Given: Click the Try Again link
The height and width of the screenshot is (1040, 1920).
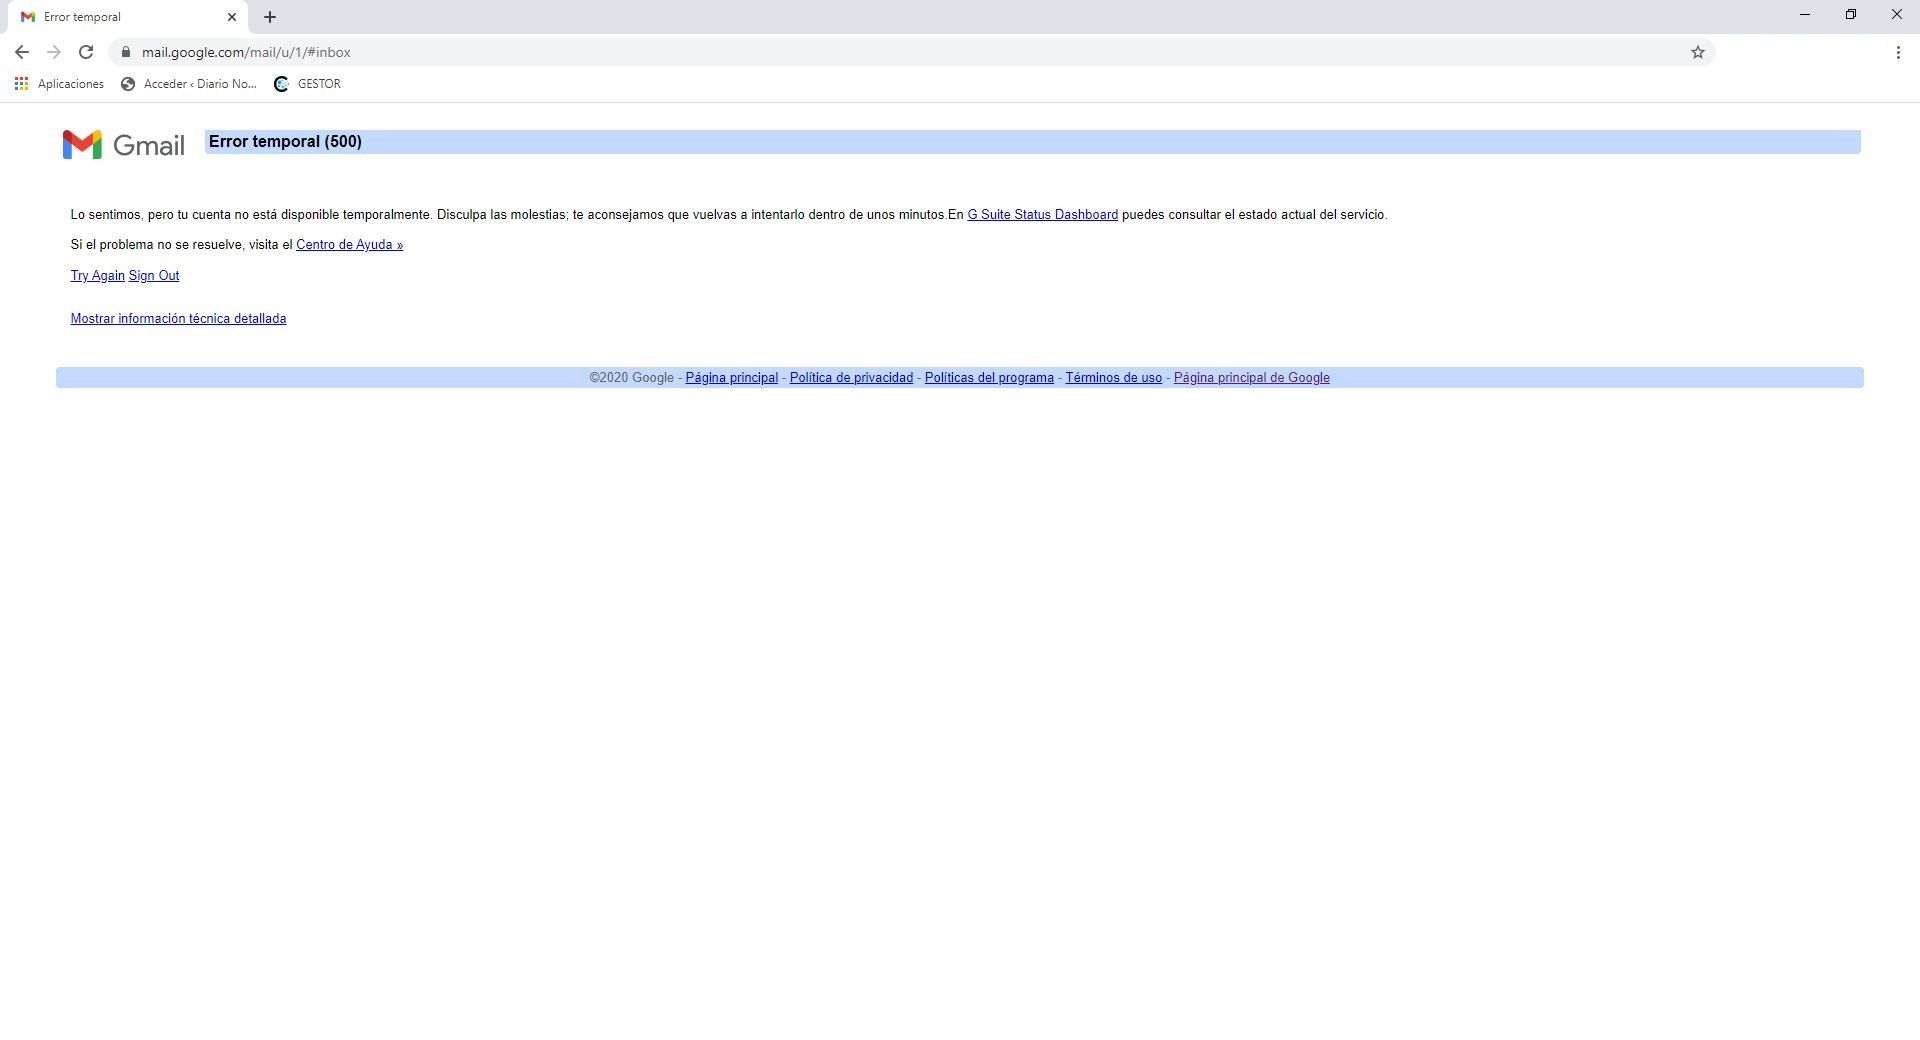Looking at the screenshot, I should point(97,276).
